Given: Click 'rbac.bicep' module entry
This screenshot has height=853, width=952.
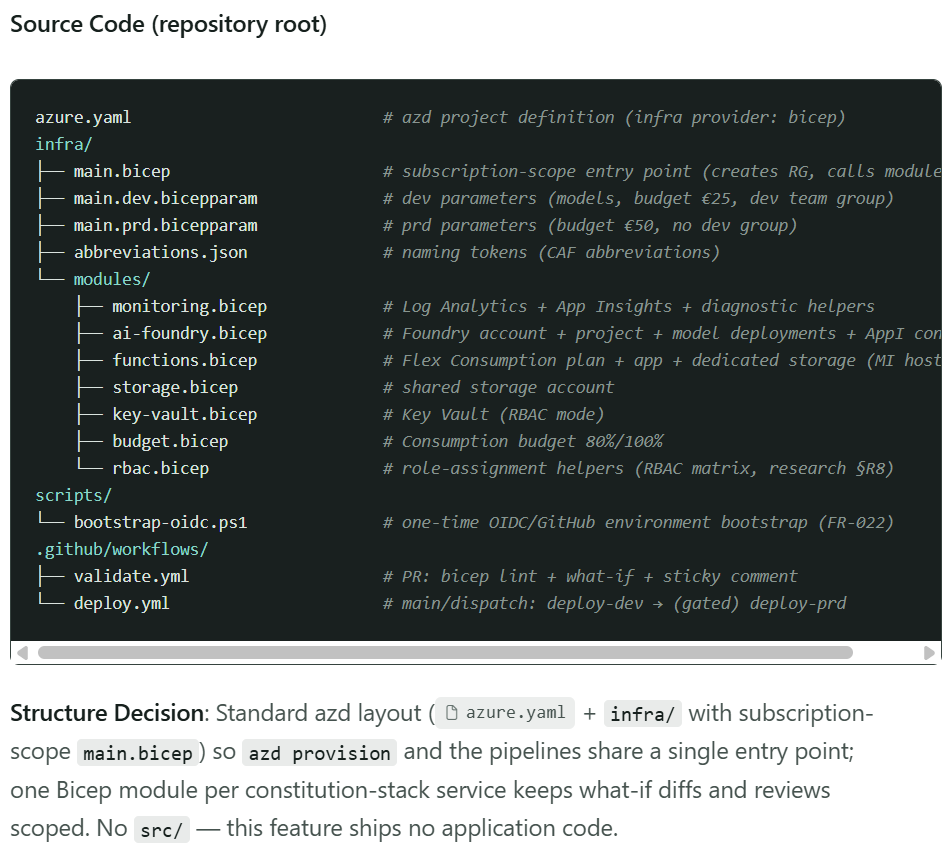Looking at the screenshot, I should [x=161, y=468].
